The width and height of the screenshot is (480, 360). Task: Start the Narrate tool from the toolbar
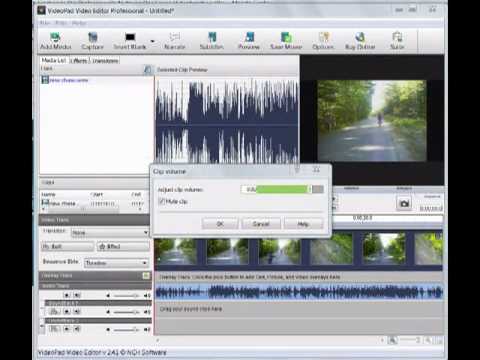[175, 41]
